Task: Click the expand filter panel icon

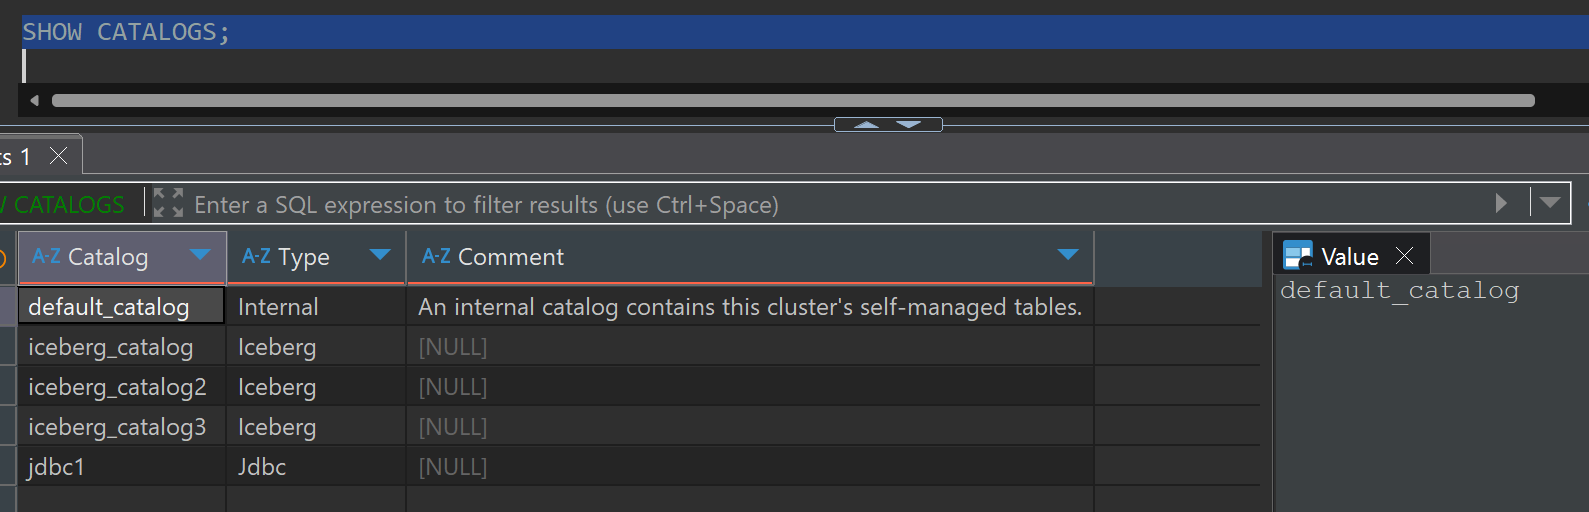Action: click(x=168, y=204)
